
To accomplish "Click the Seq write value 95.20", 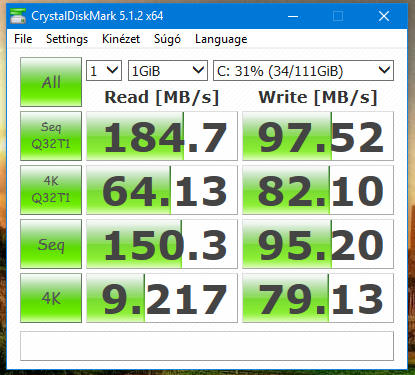I will click(318, 244).
